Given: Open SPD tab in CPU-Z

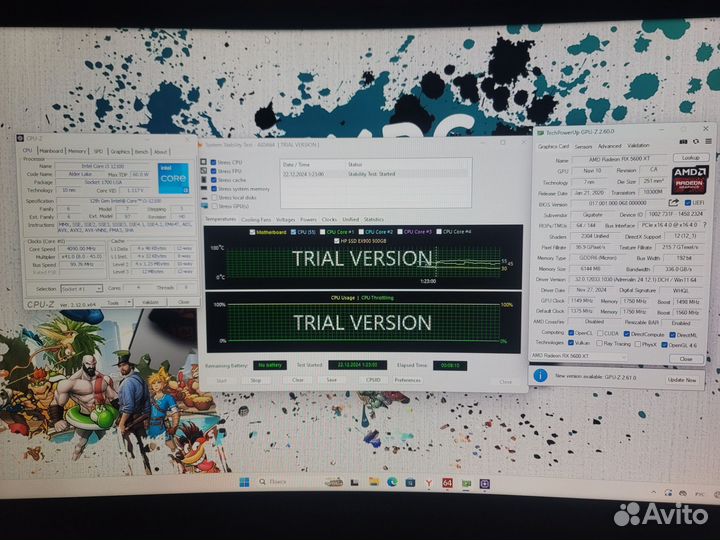Looking at the screenshot, I should [98, 151].
